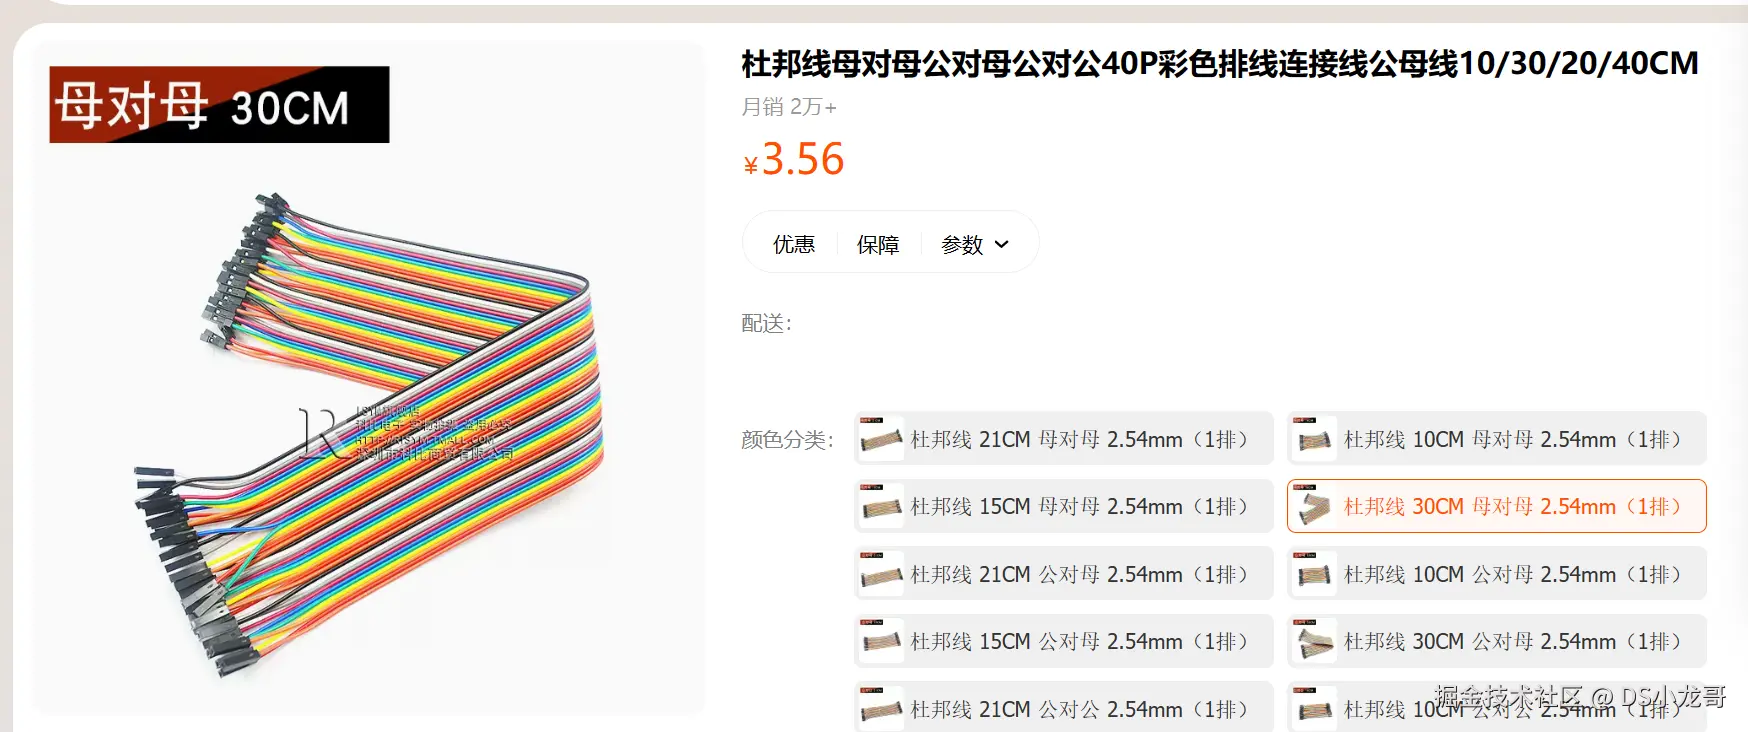Click thumbnail icon of 15CM 公对母 option

point(882,641)
